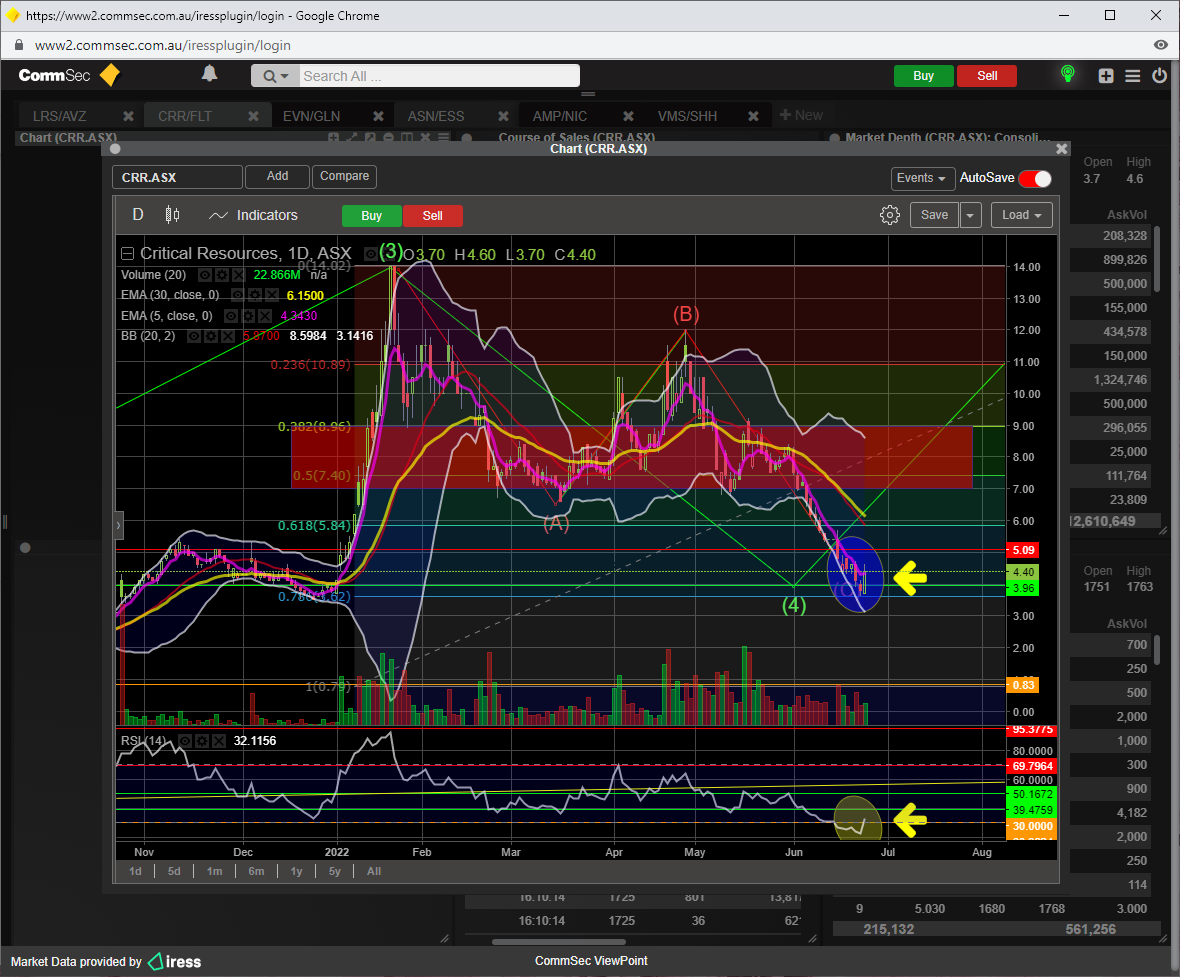Open the hamburger main menu
Viewport: 1180px width, 977px height.
[1133, 76]
